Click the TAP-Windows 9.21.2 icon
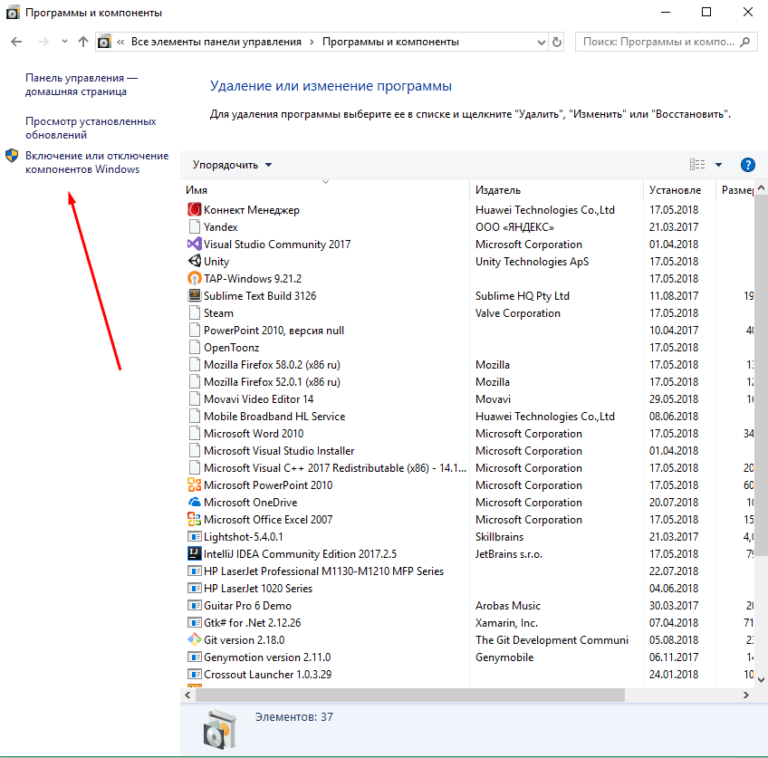The width and height of the screenshot is (768, 758). tap(194, 278)
